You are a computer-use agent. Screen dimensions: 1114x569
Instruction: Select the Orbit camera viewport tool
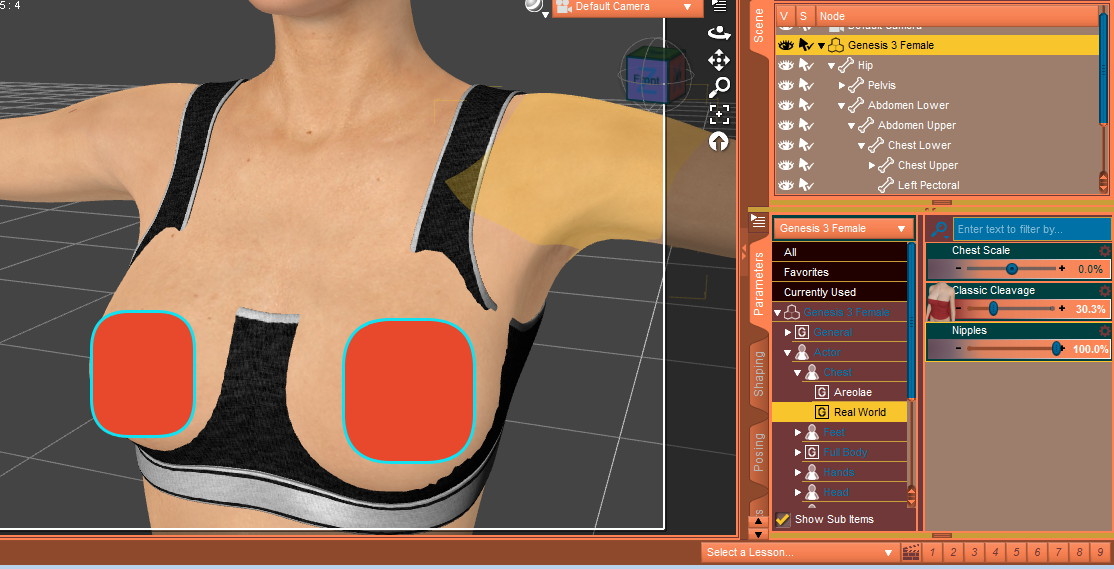(719, 33)
